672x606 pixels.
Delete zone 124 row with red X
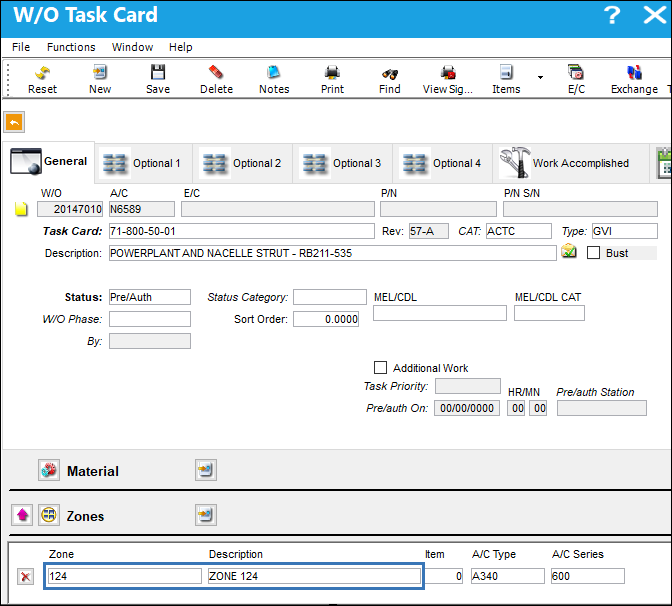(25, 576)
